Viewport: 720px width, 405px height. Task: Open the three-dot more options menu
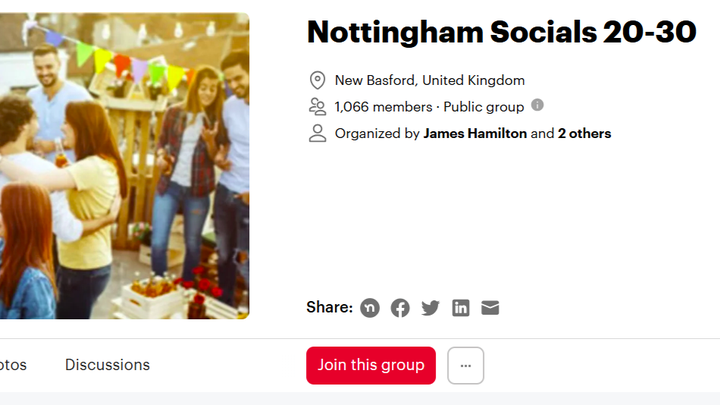(x=465, y=365)
